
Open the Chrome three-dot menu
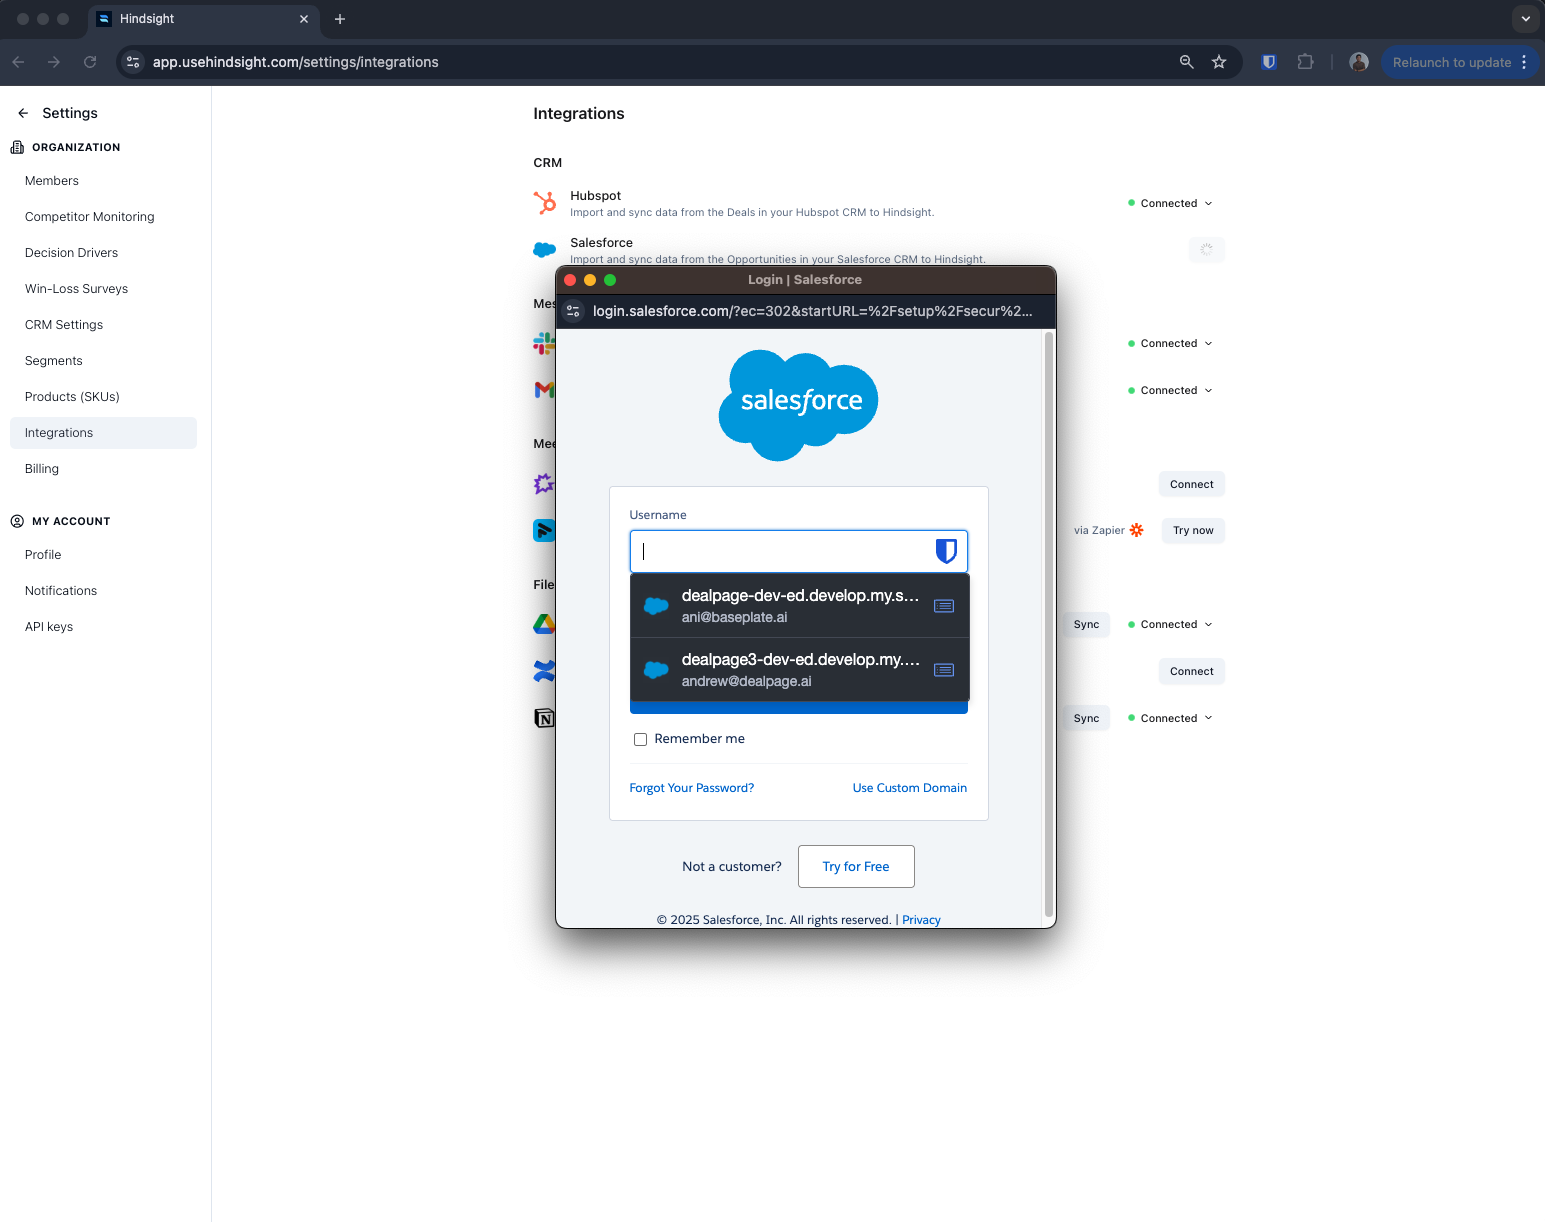tap(1524, 62)
